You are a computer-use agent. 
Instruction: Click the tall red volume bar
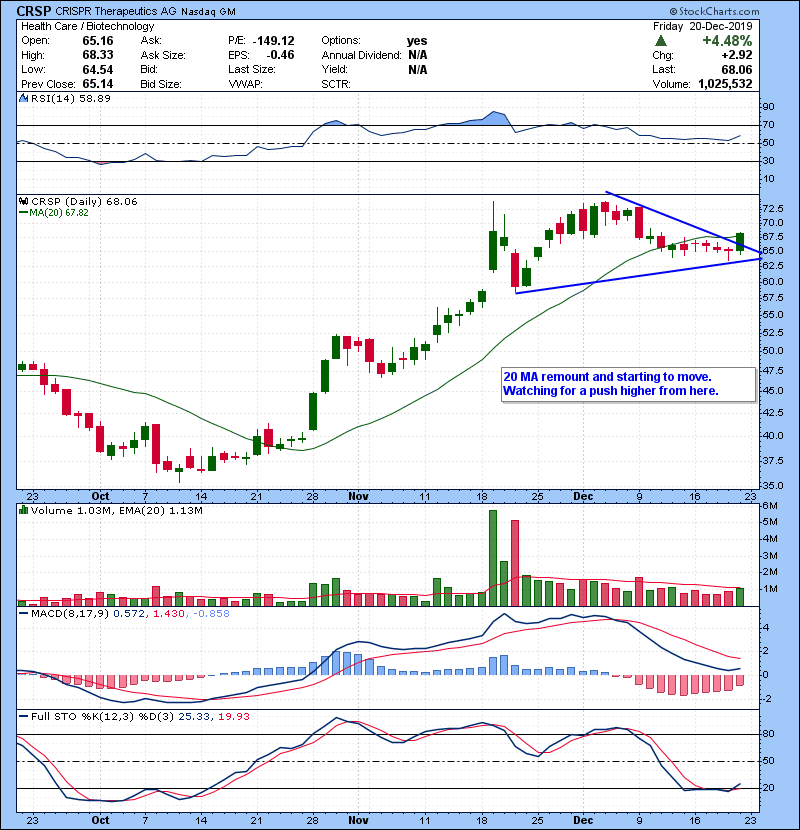click(x=515, y=563)
